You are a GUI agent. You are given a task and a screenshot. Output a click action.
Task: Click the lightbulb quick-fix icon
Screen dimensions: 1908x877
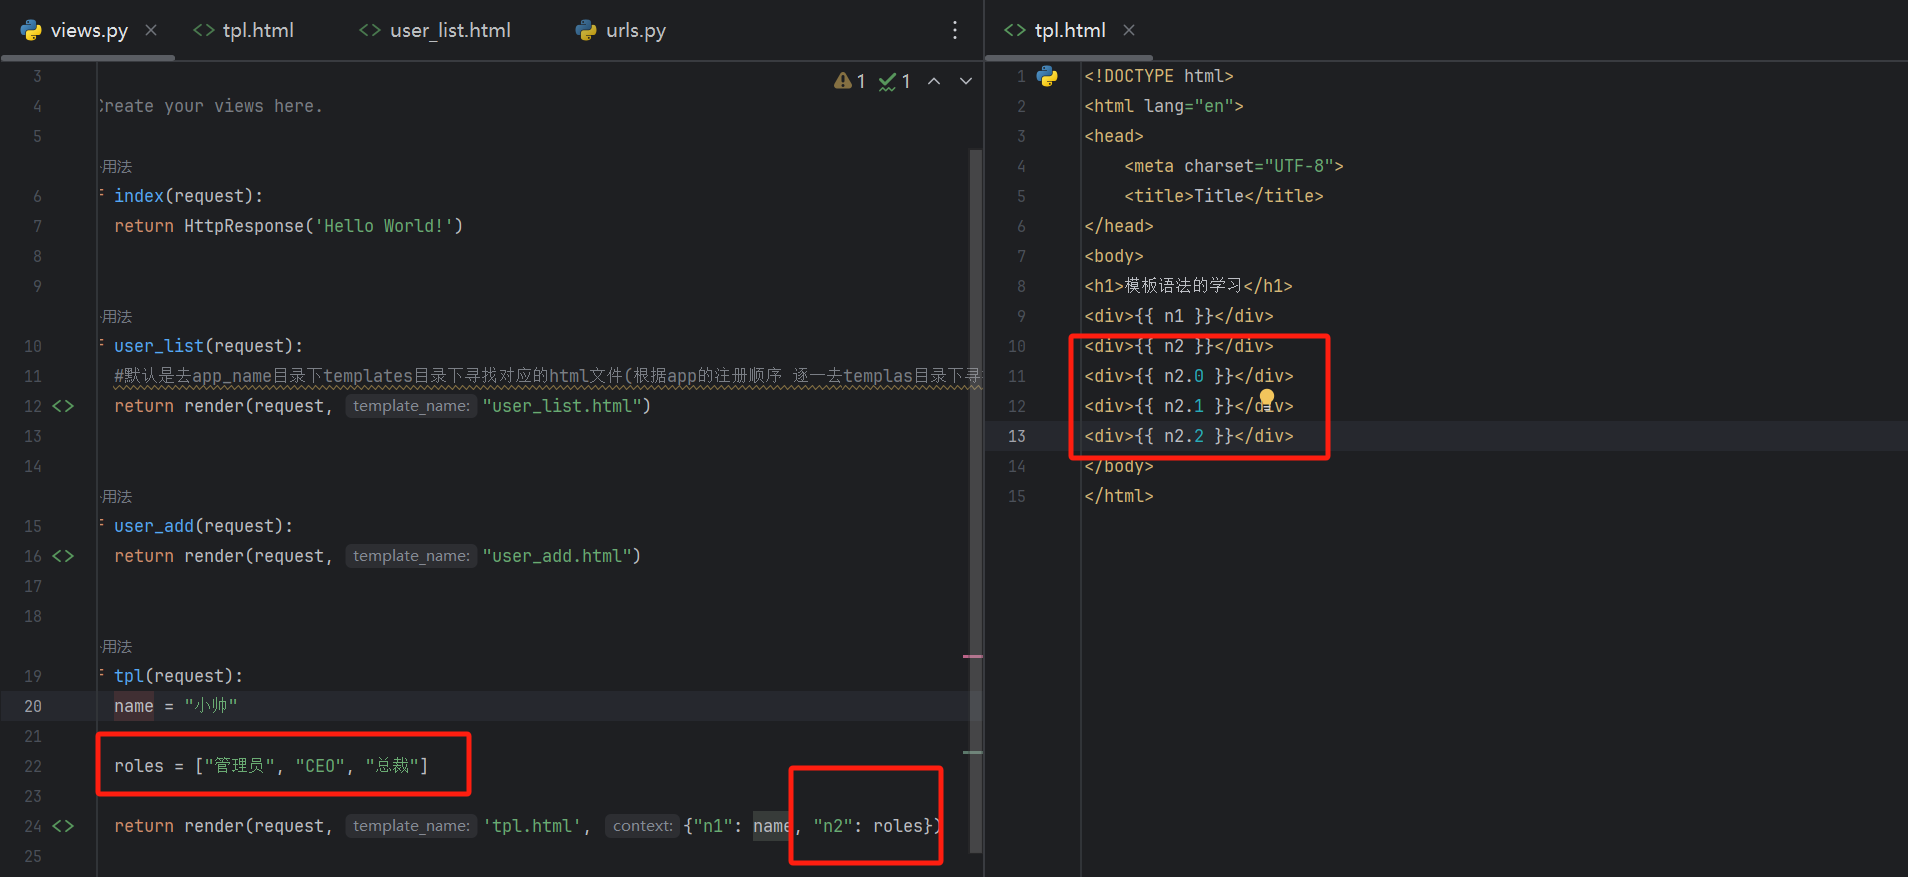click(1267, 398)
